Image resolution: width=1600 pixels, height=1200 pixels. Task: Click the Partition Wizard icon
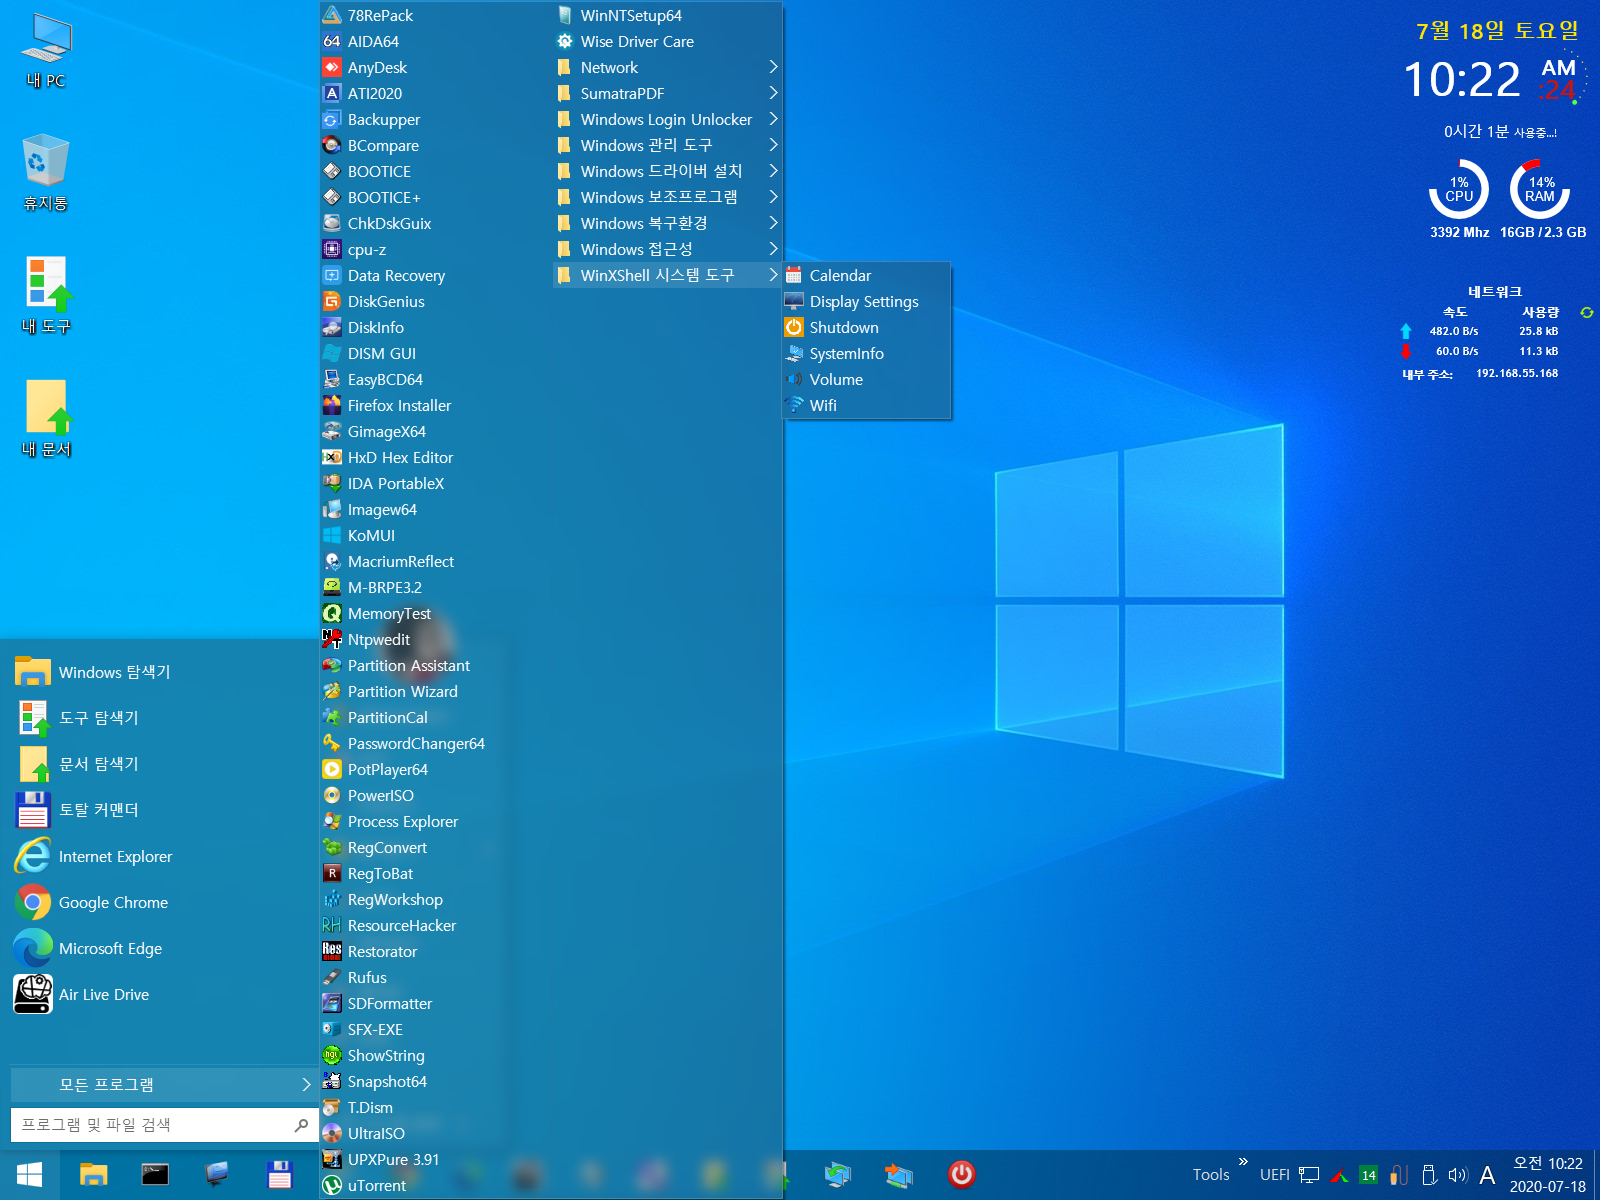[332, 691]
